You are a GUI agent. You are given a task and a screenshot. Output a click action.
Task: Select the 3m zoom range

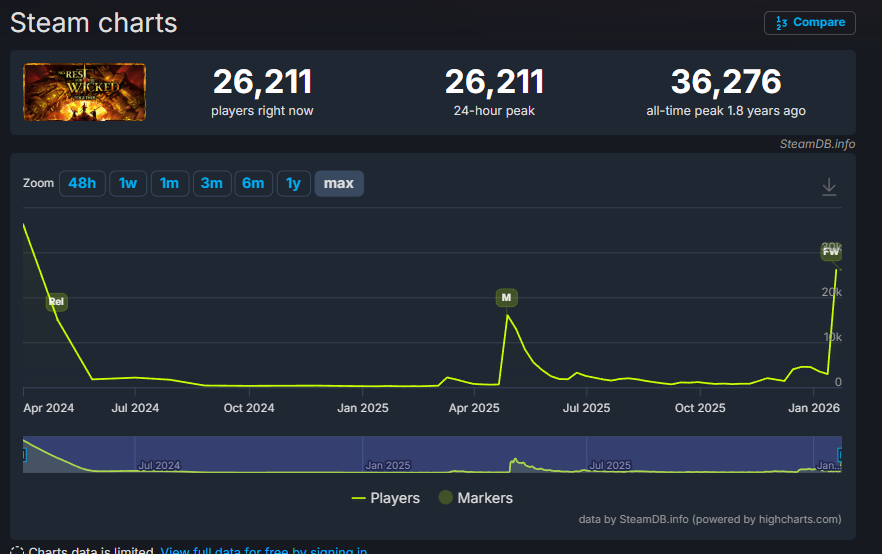pyautogui.click(x=212, y=183)
